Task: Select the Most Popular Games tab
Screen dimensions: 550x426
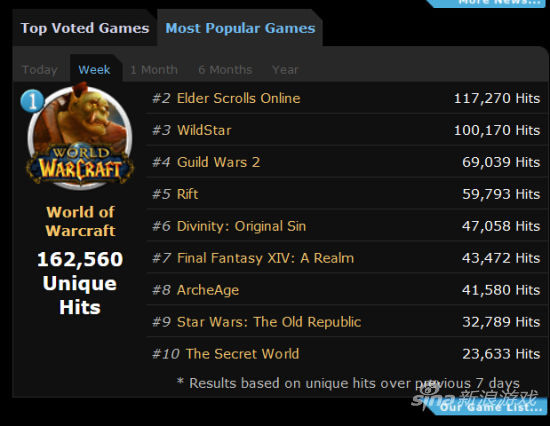Action: pos(240,28)
